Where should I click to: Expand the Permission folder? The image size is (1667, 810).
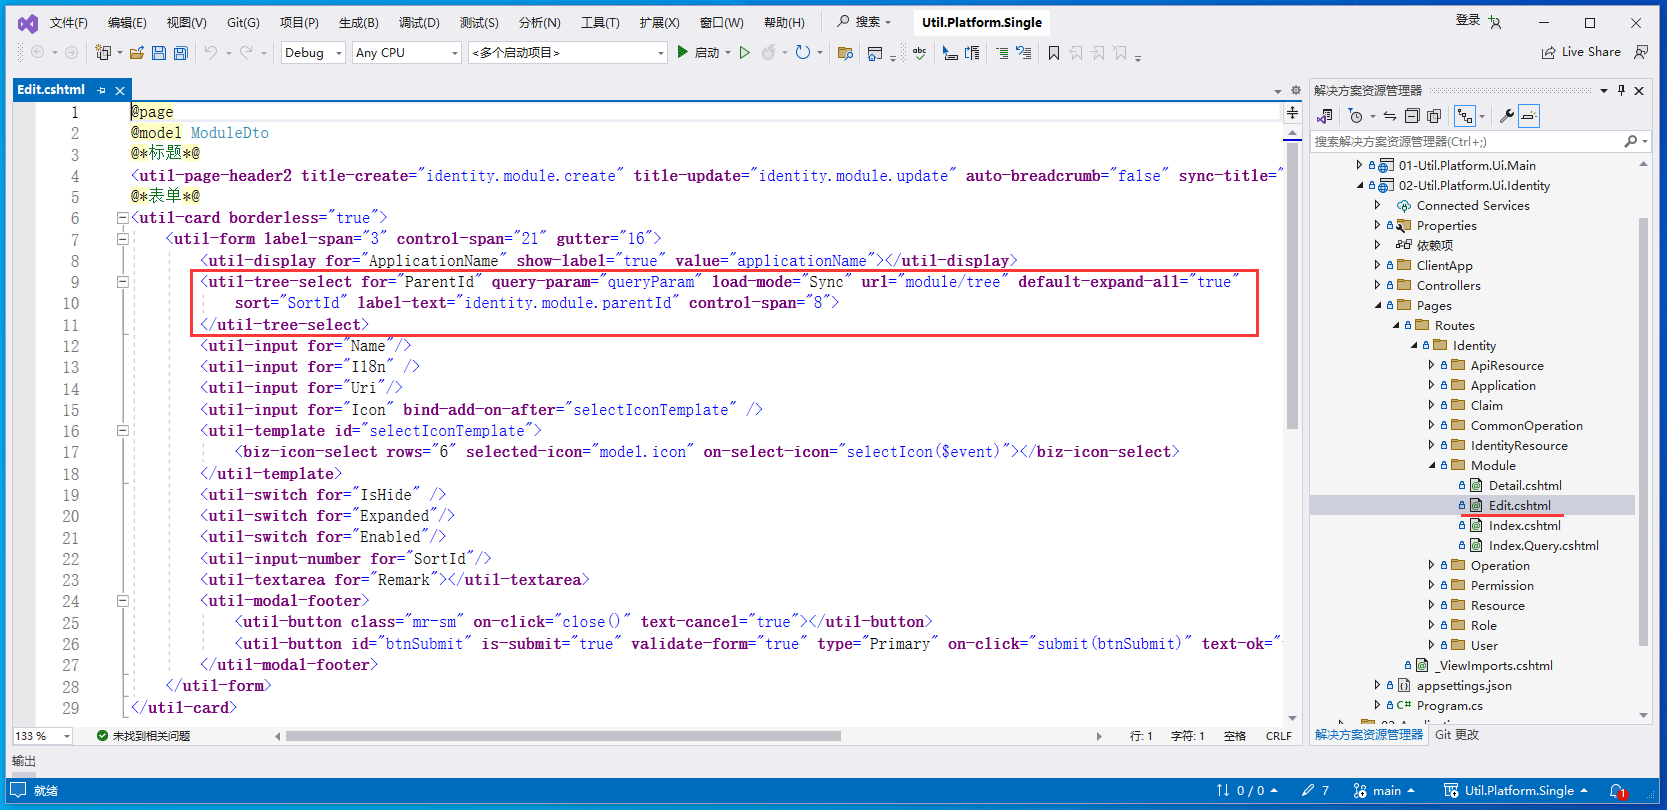(1431, 585)
